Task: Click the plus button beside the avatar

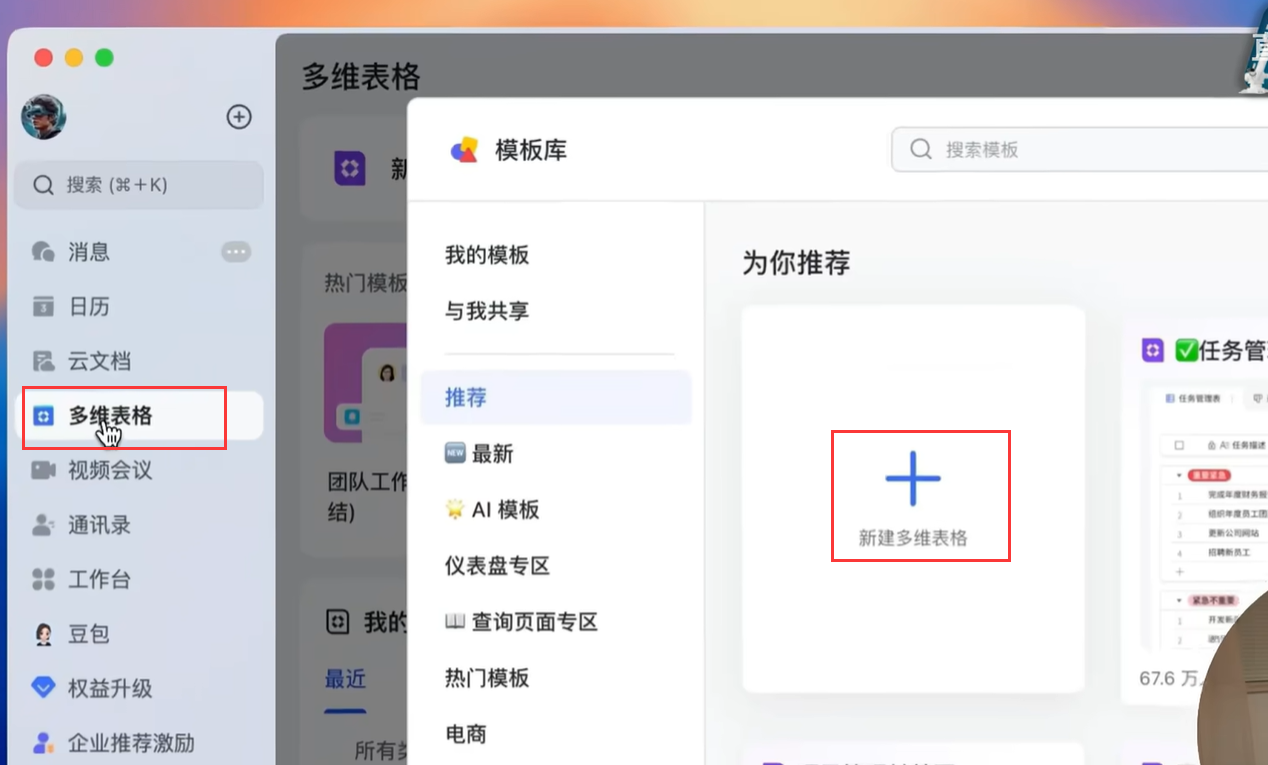Action: tap(239, 117)
